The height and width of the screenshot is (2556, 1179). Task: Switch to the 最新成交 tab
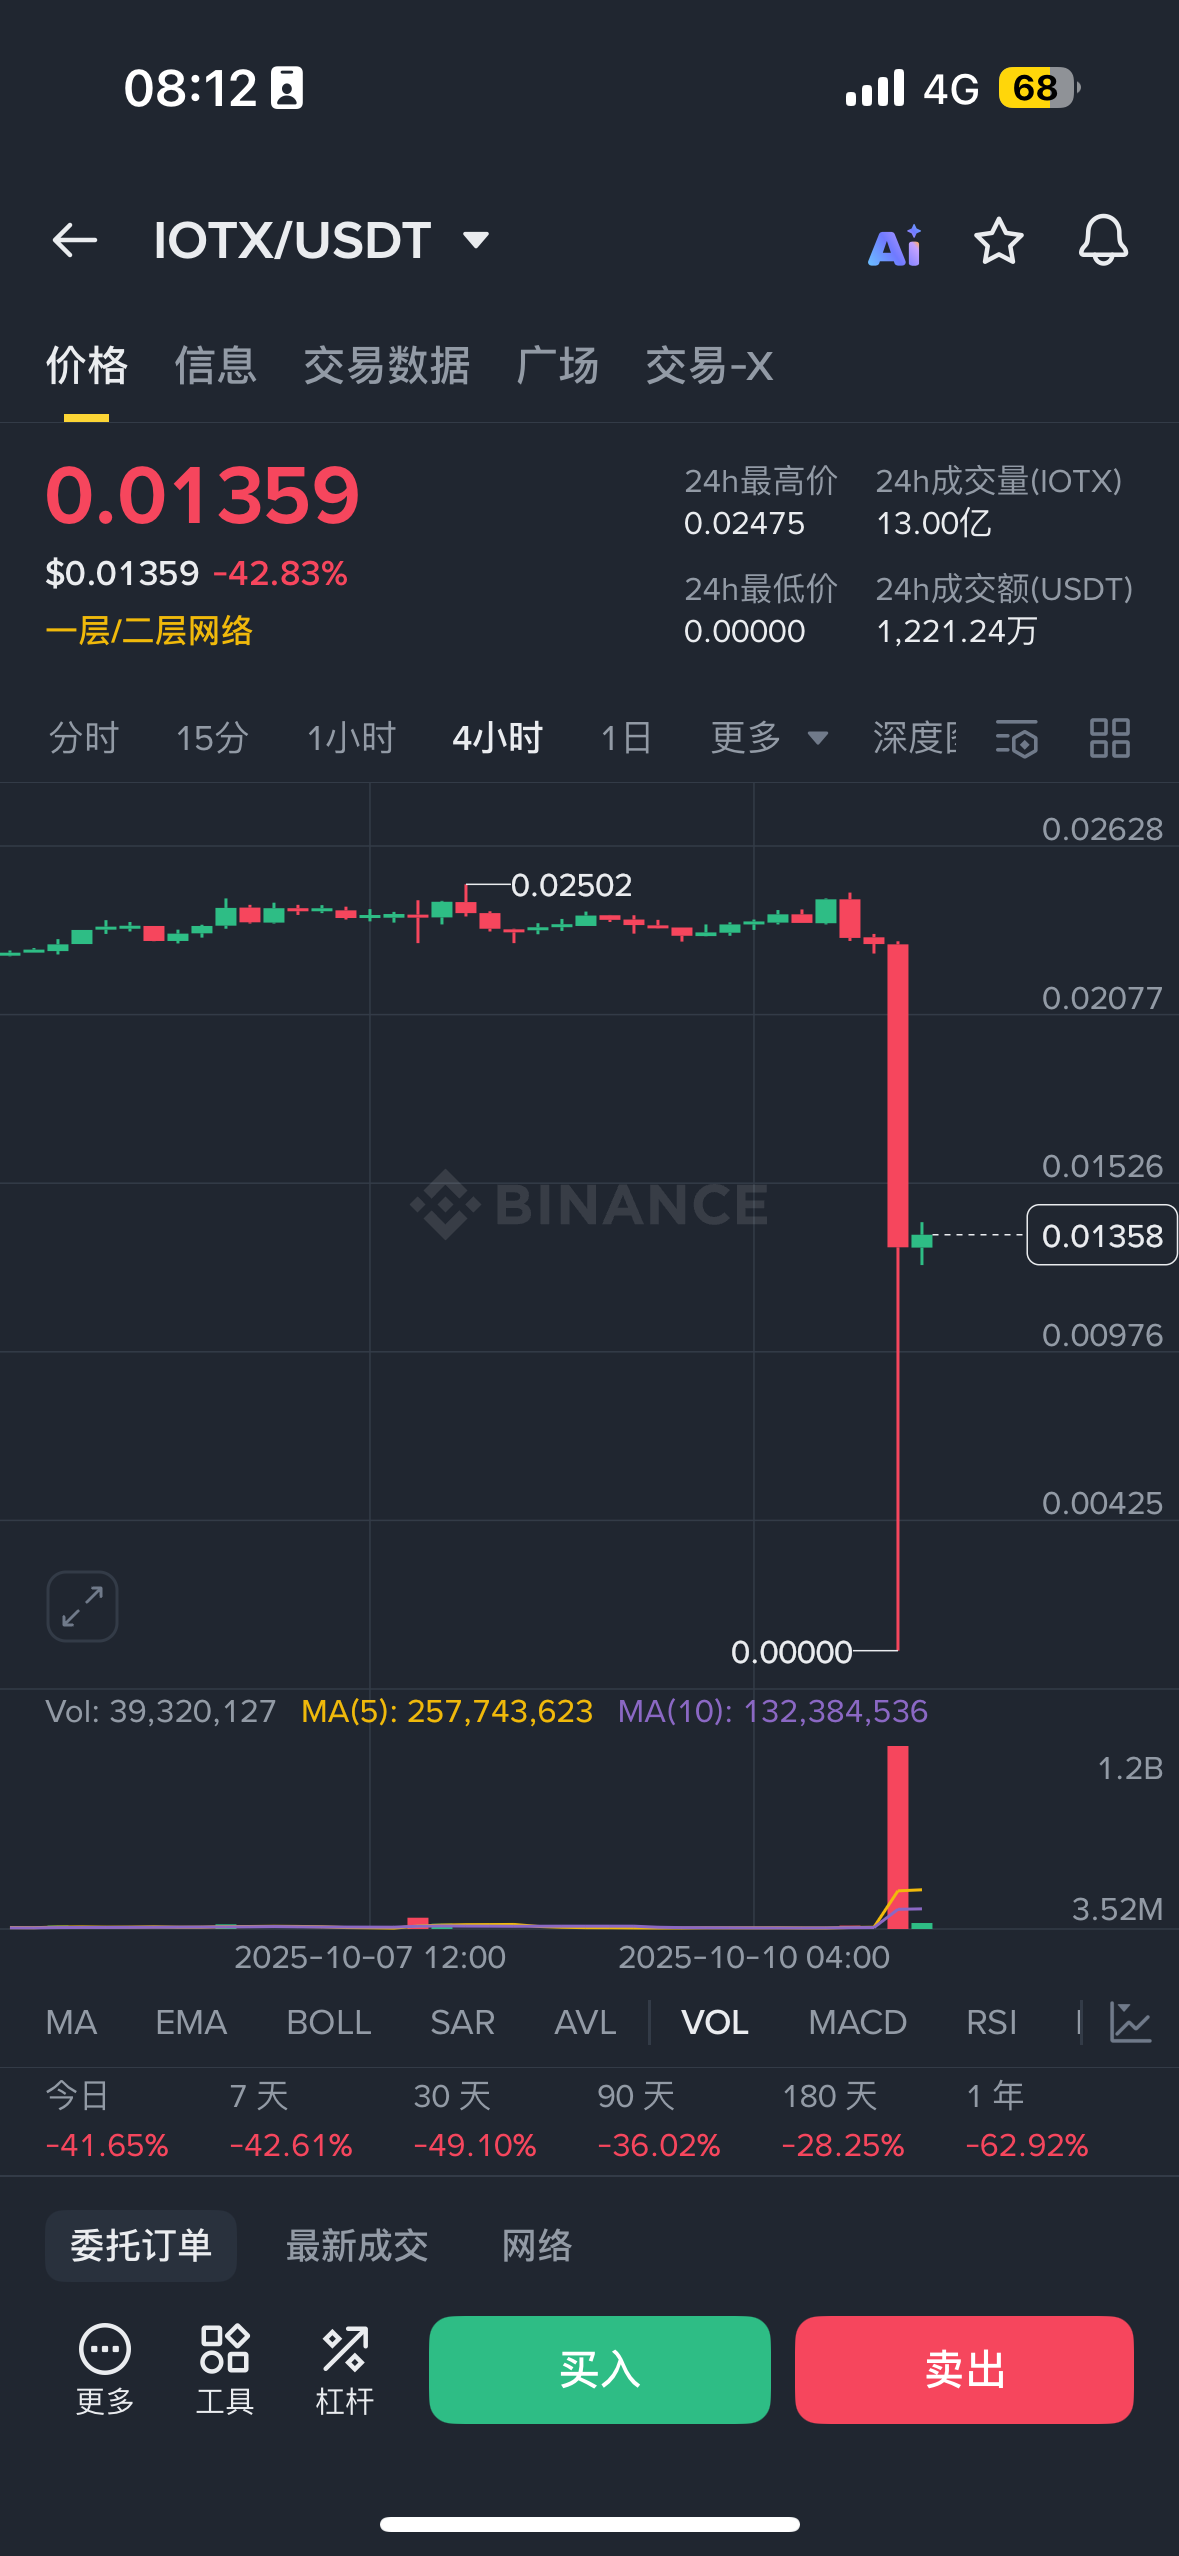coord(357,2246)
